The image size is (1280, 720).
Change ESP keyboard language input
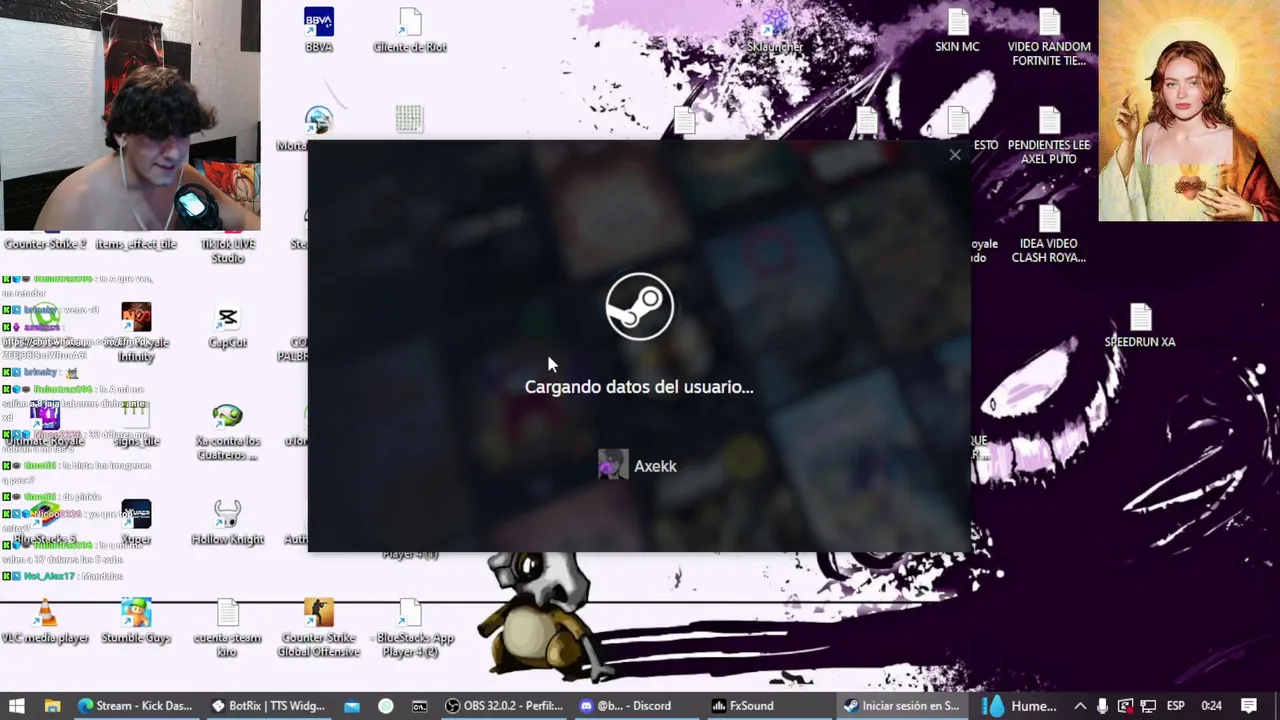(x=1176, y=706)
